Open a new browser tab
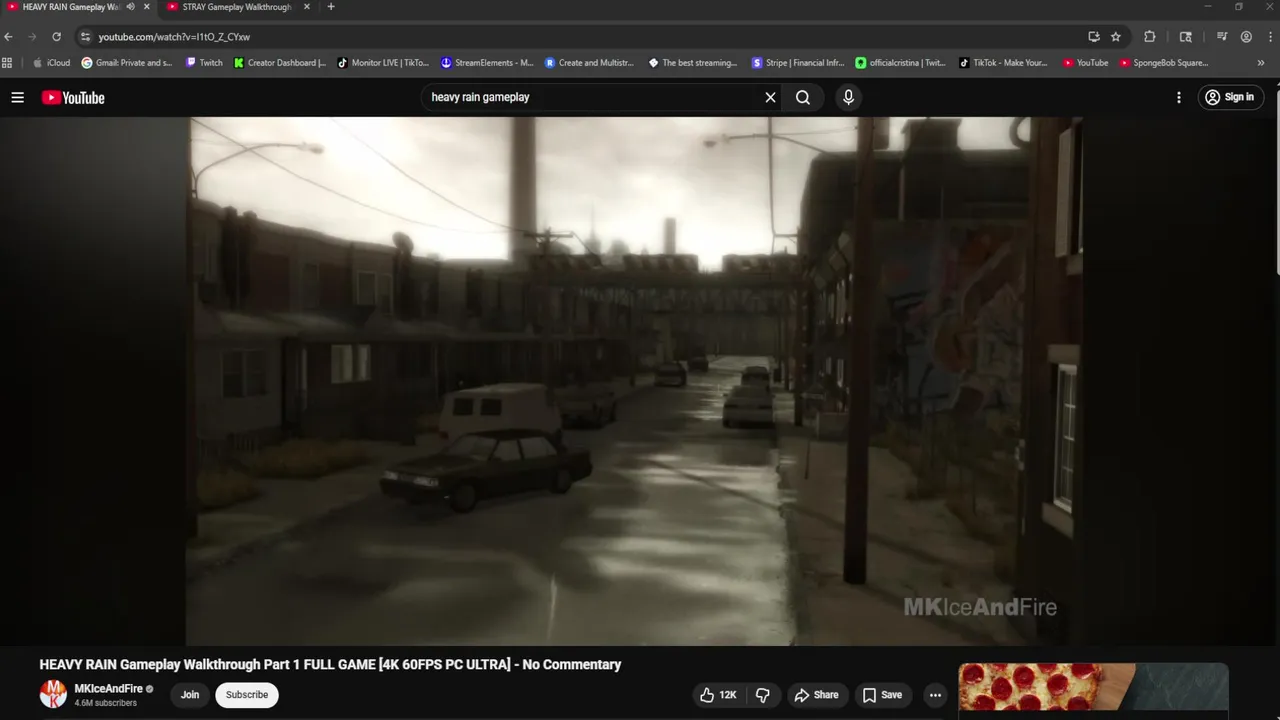This screenshot has width=1280, height=720. click(331, 7)
